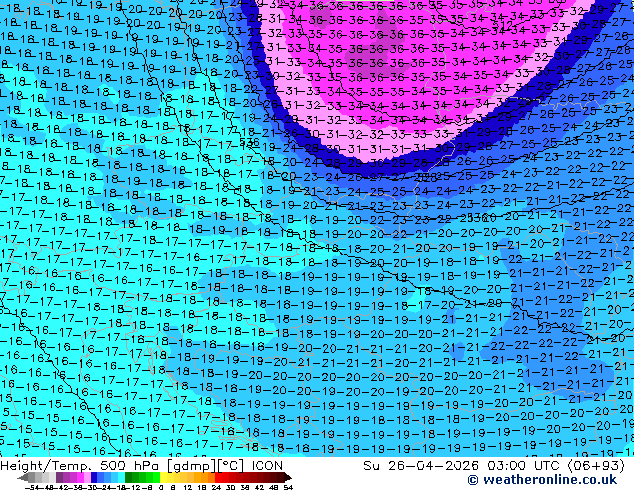Click the 'Su 26-04-2026 03:00 UTC' timestamp
The image size is (634, 490).
463,466
